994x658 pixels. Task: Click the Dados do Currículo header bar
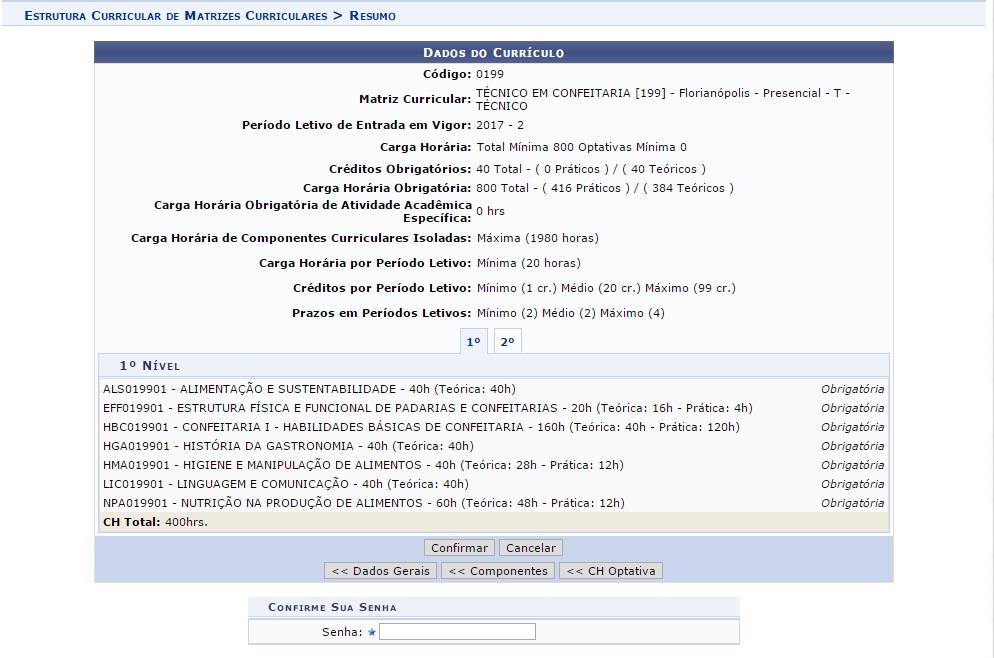[x=494, y=53]
